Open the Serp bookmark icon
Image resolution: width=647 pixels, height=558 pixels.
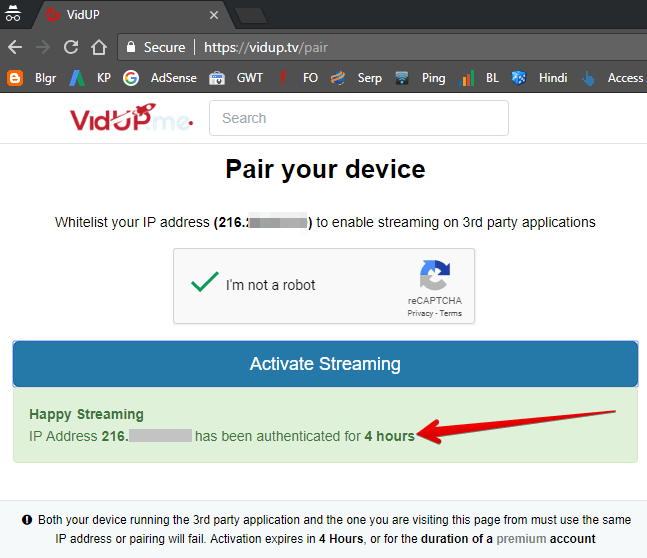338,78
